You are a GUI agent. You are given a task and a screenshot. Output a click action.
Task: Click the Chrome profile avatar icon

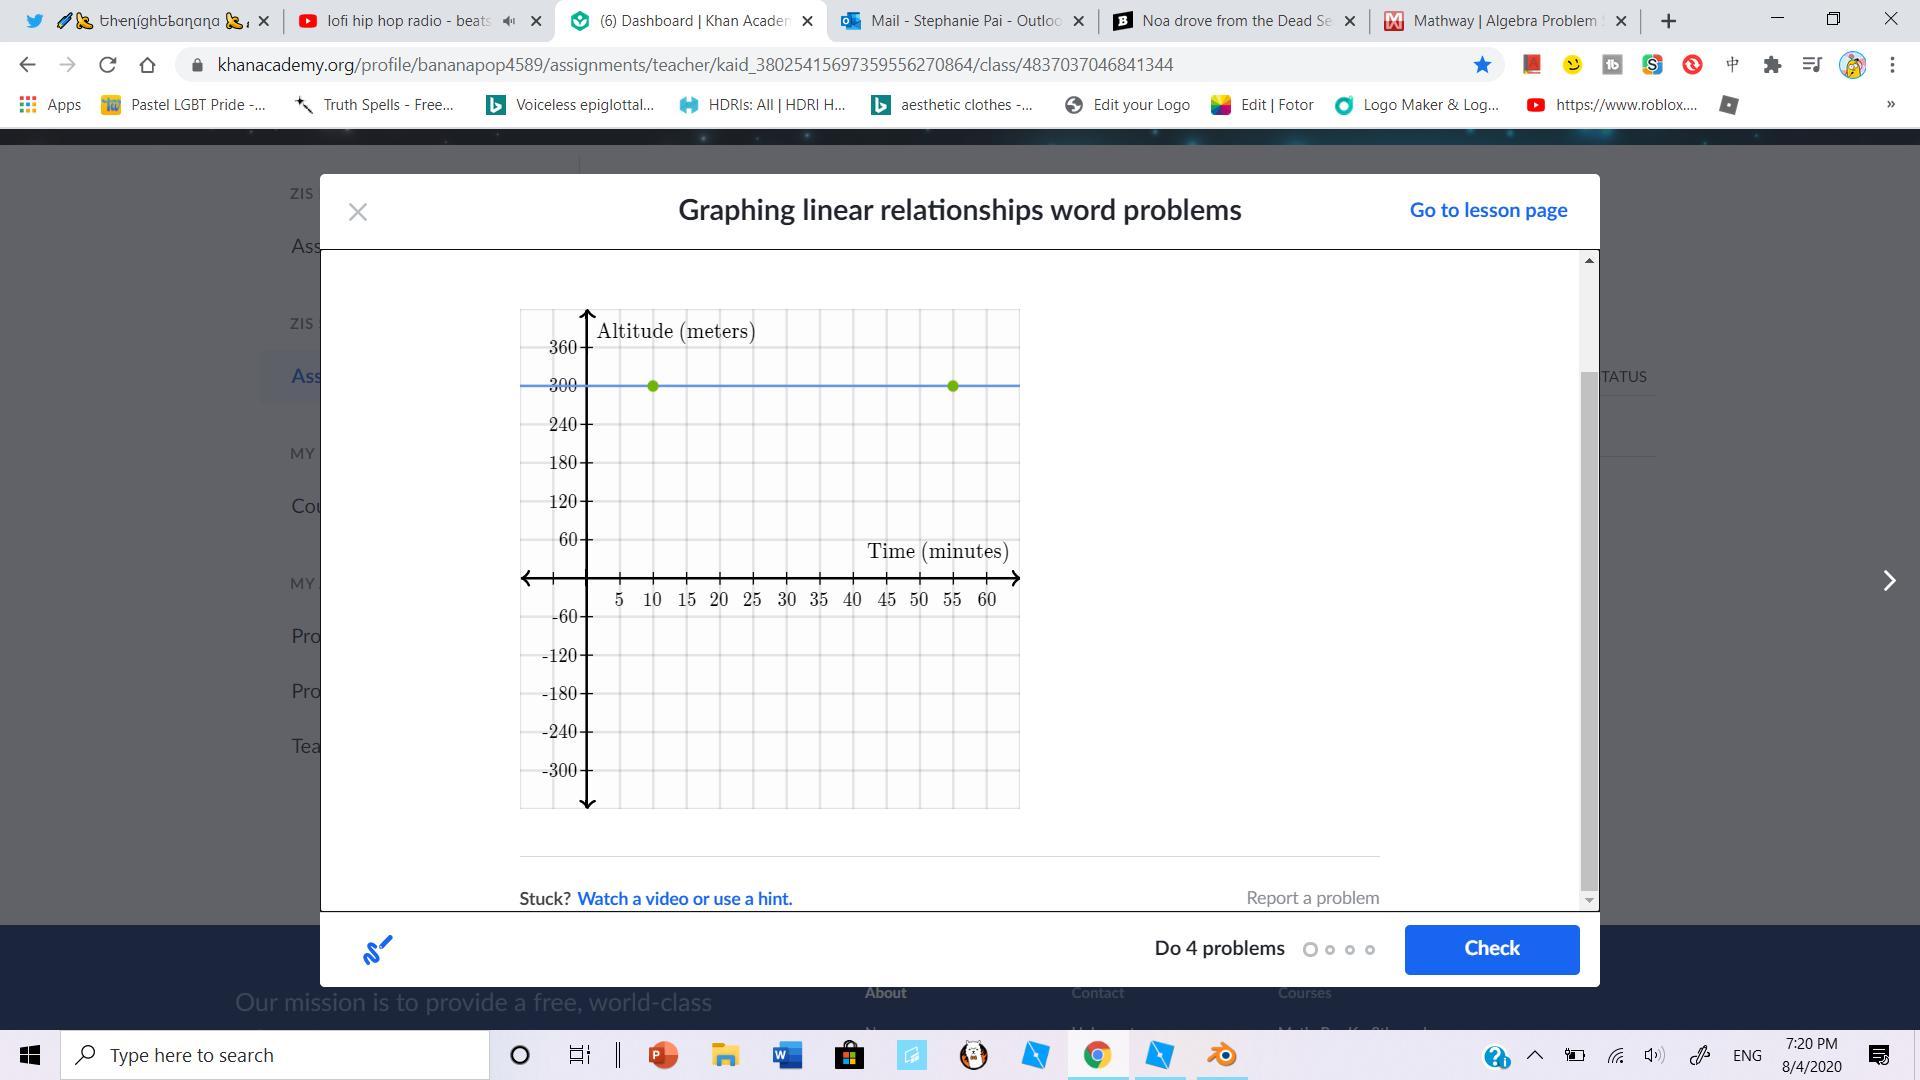[x=1852, y=65]
